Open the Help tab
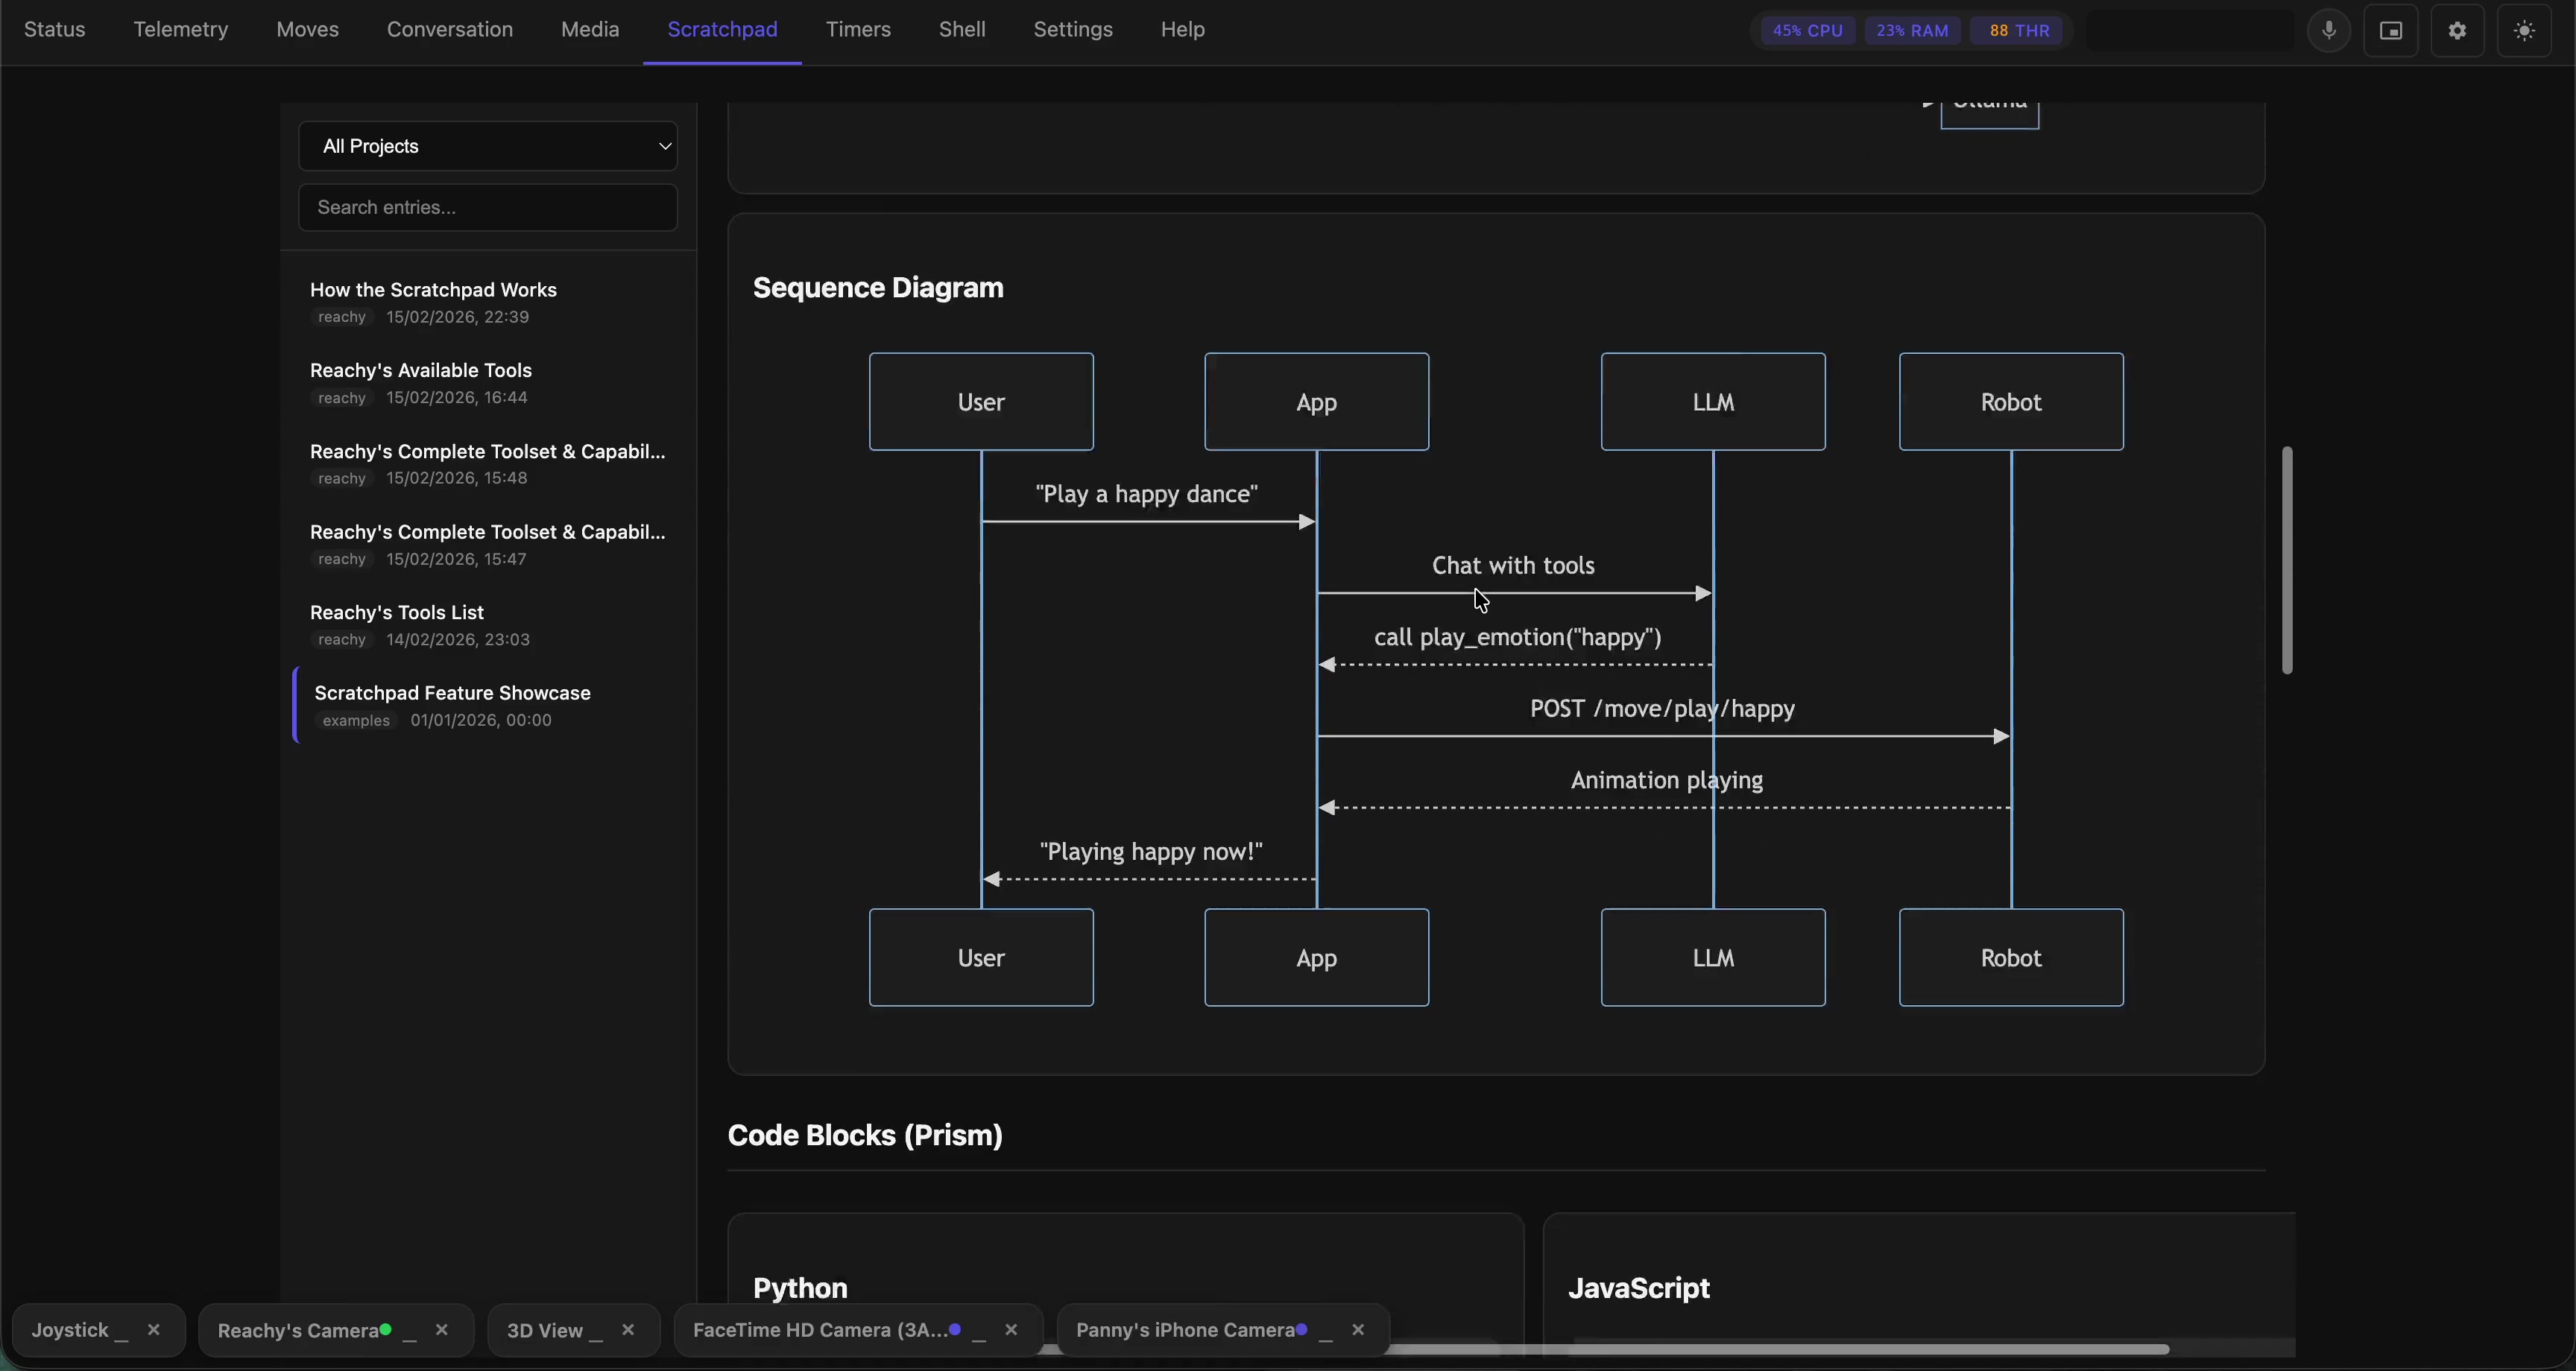2576x1371 pixels. (x=1183, y=30)
